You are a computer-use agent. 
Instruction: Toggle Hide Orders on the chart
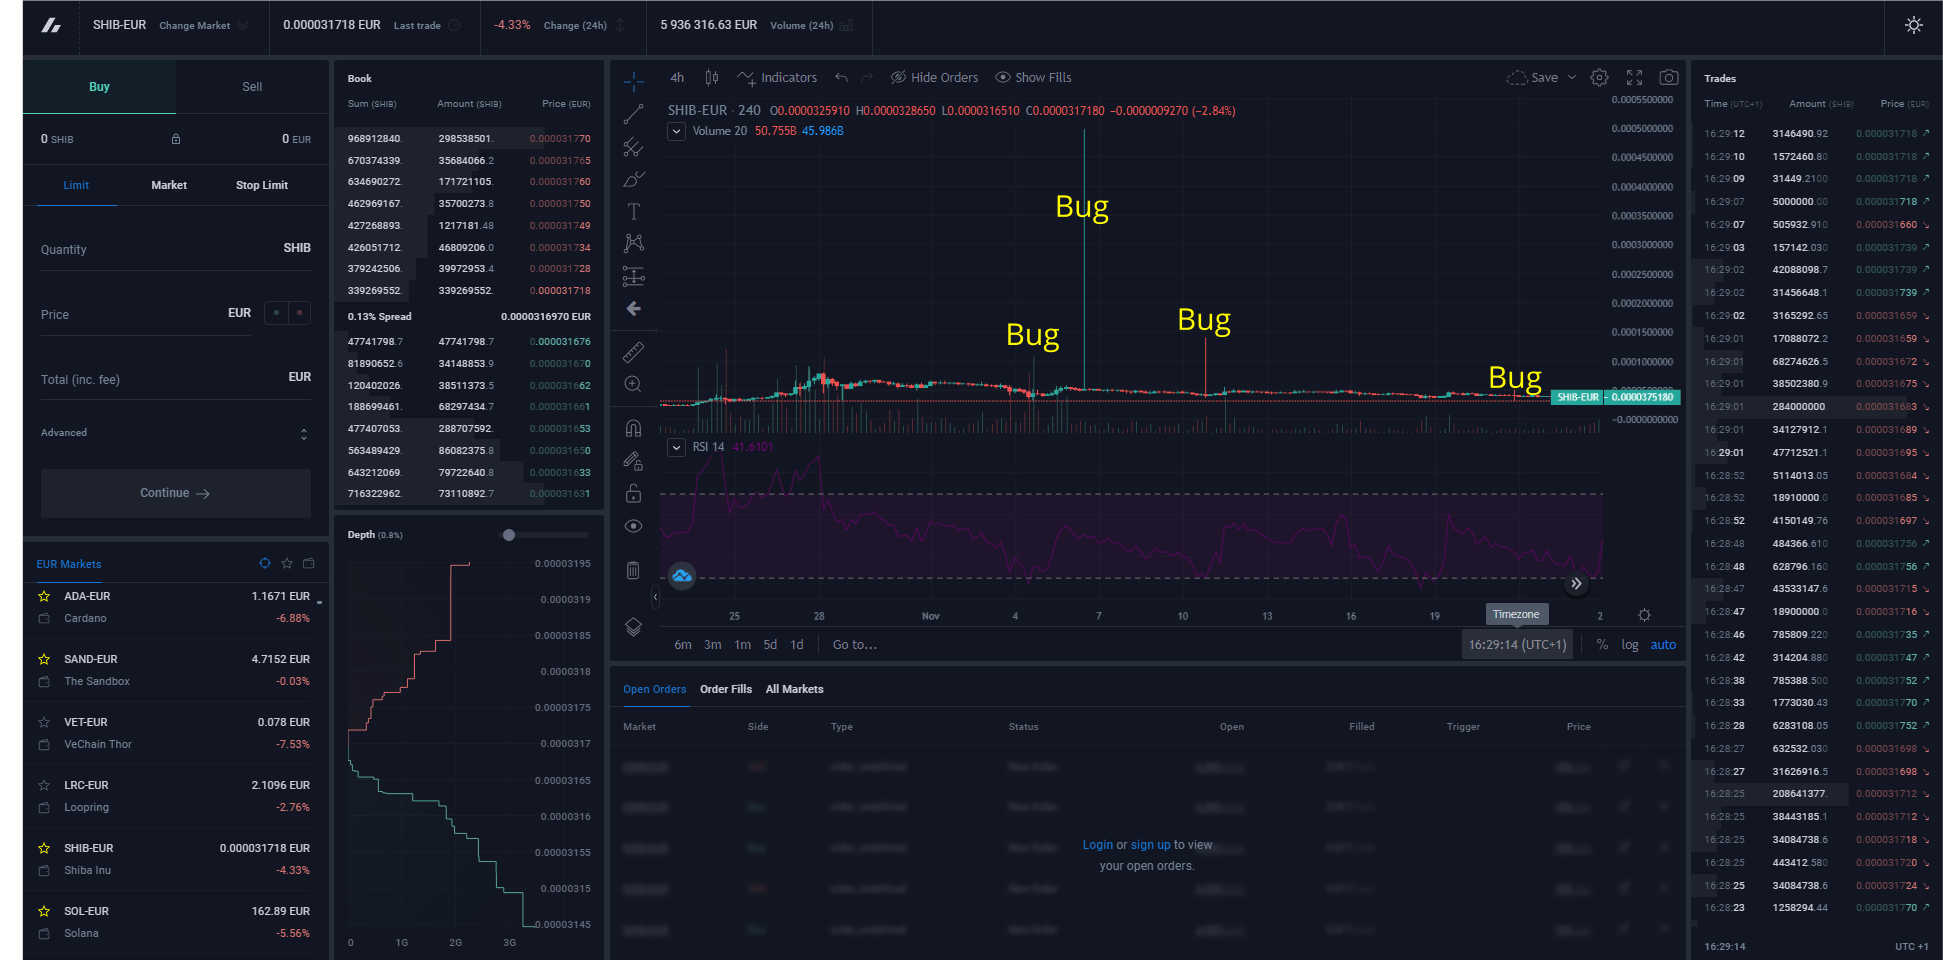tap(933, 77)
